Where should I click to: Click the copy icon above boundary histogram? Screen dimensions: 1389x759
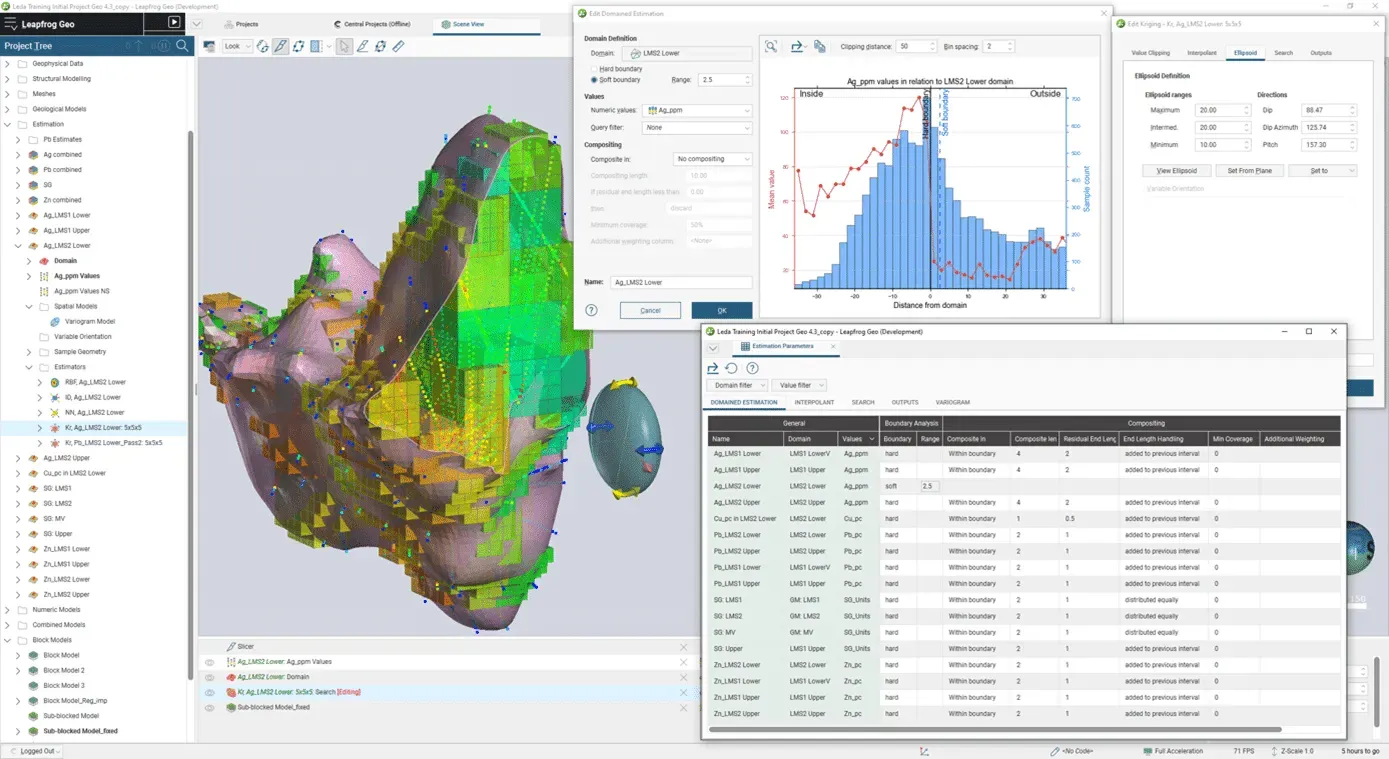[x=820, y=46]
